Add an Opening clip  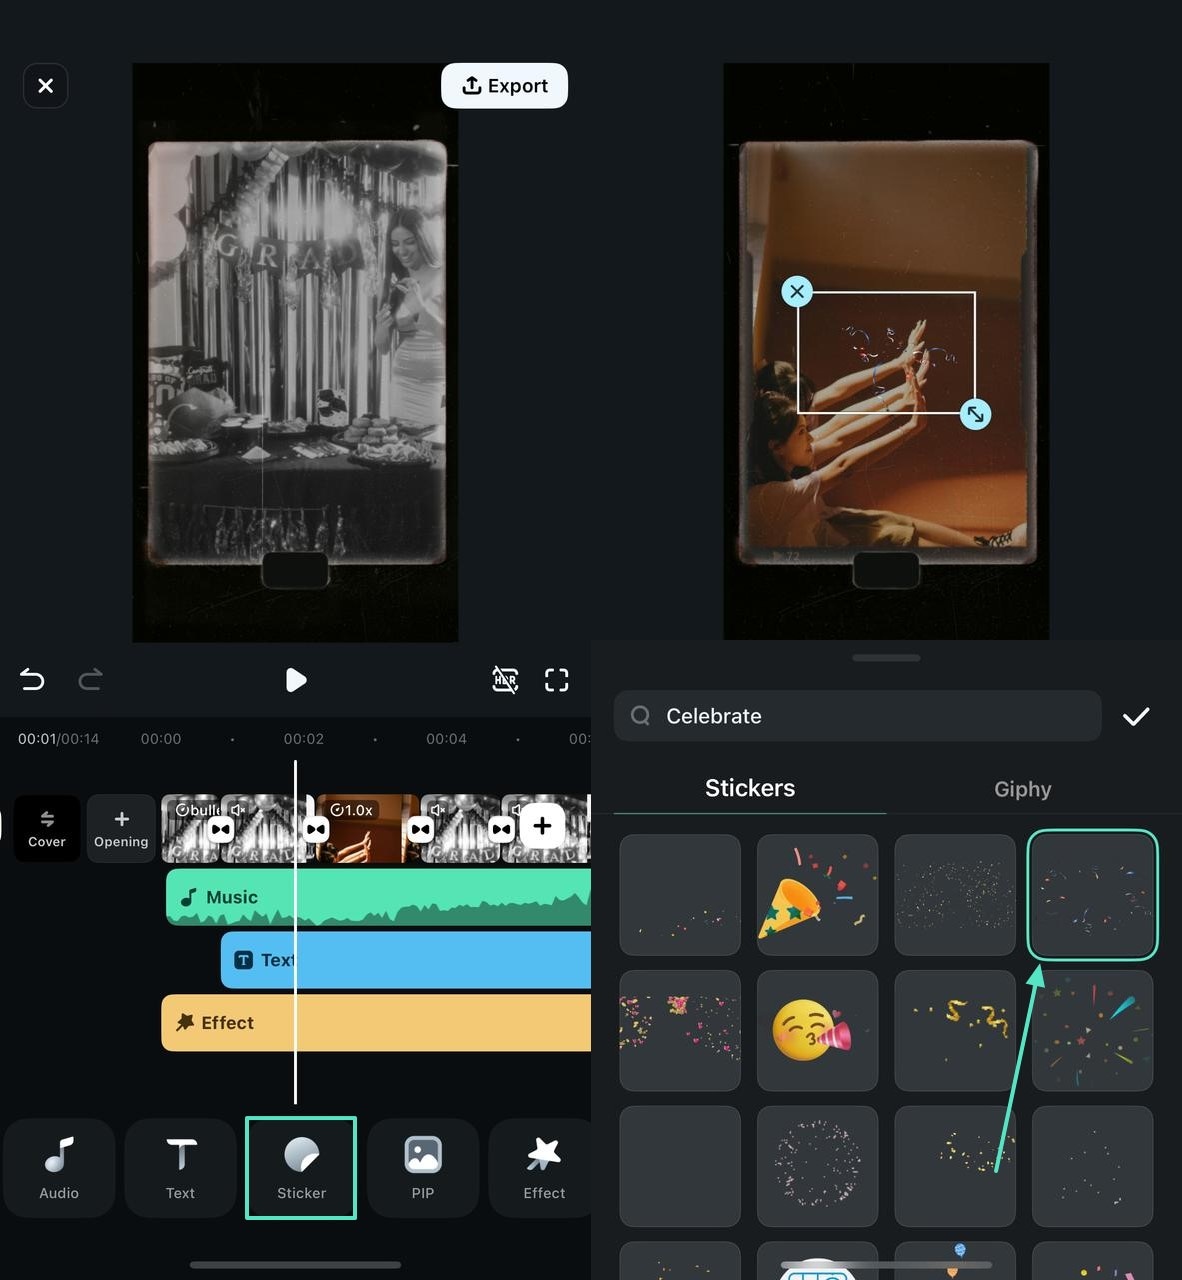pyautogui.click(x=121, y=828)
